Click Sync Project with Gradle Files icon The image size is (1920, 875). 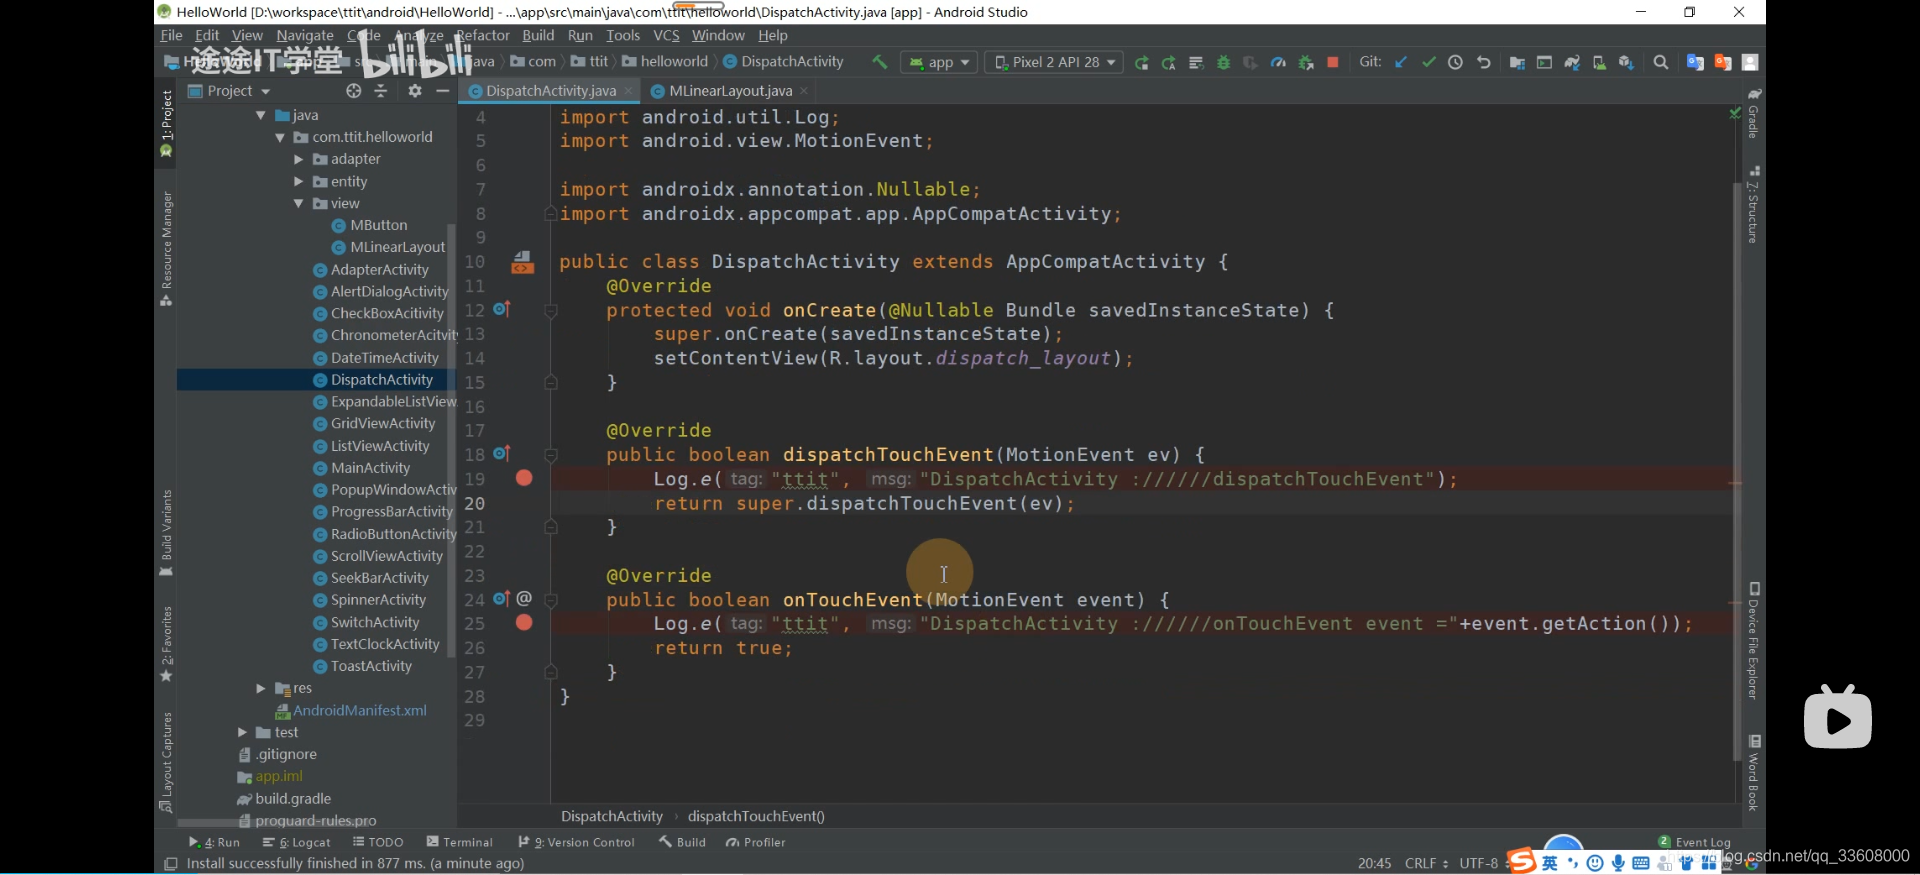pos(1572,63)
